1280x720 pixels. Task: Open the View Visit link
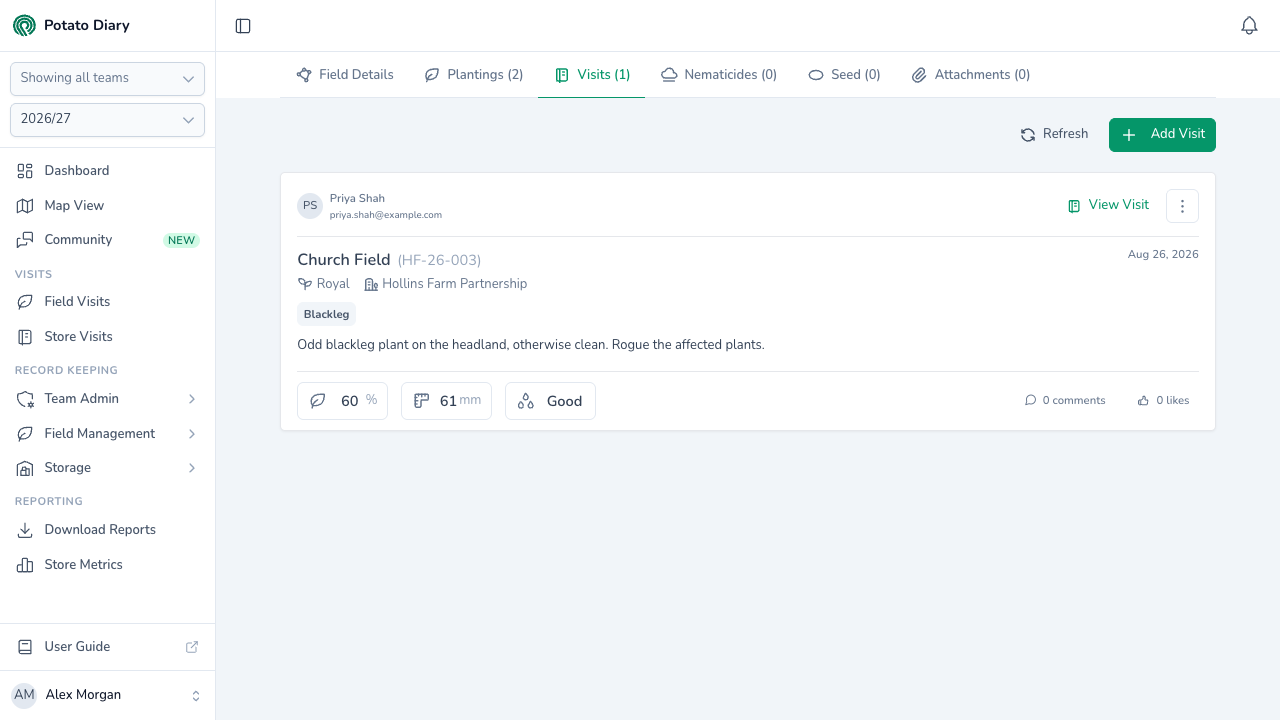pyautogui.click(x=1108, y=205)
